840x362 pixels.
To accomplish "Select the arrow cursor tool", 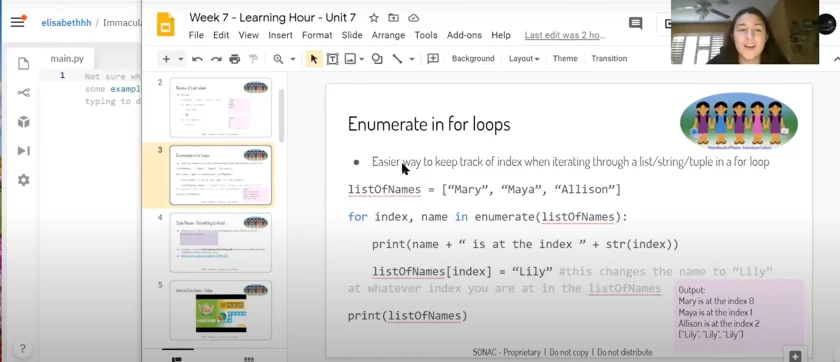I will [x=314, y=59].
